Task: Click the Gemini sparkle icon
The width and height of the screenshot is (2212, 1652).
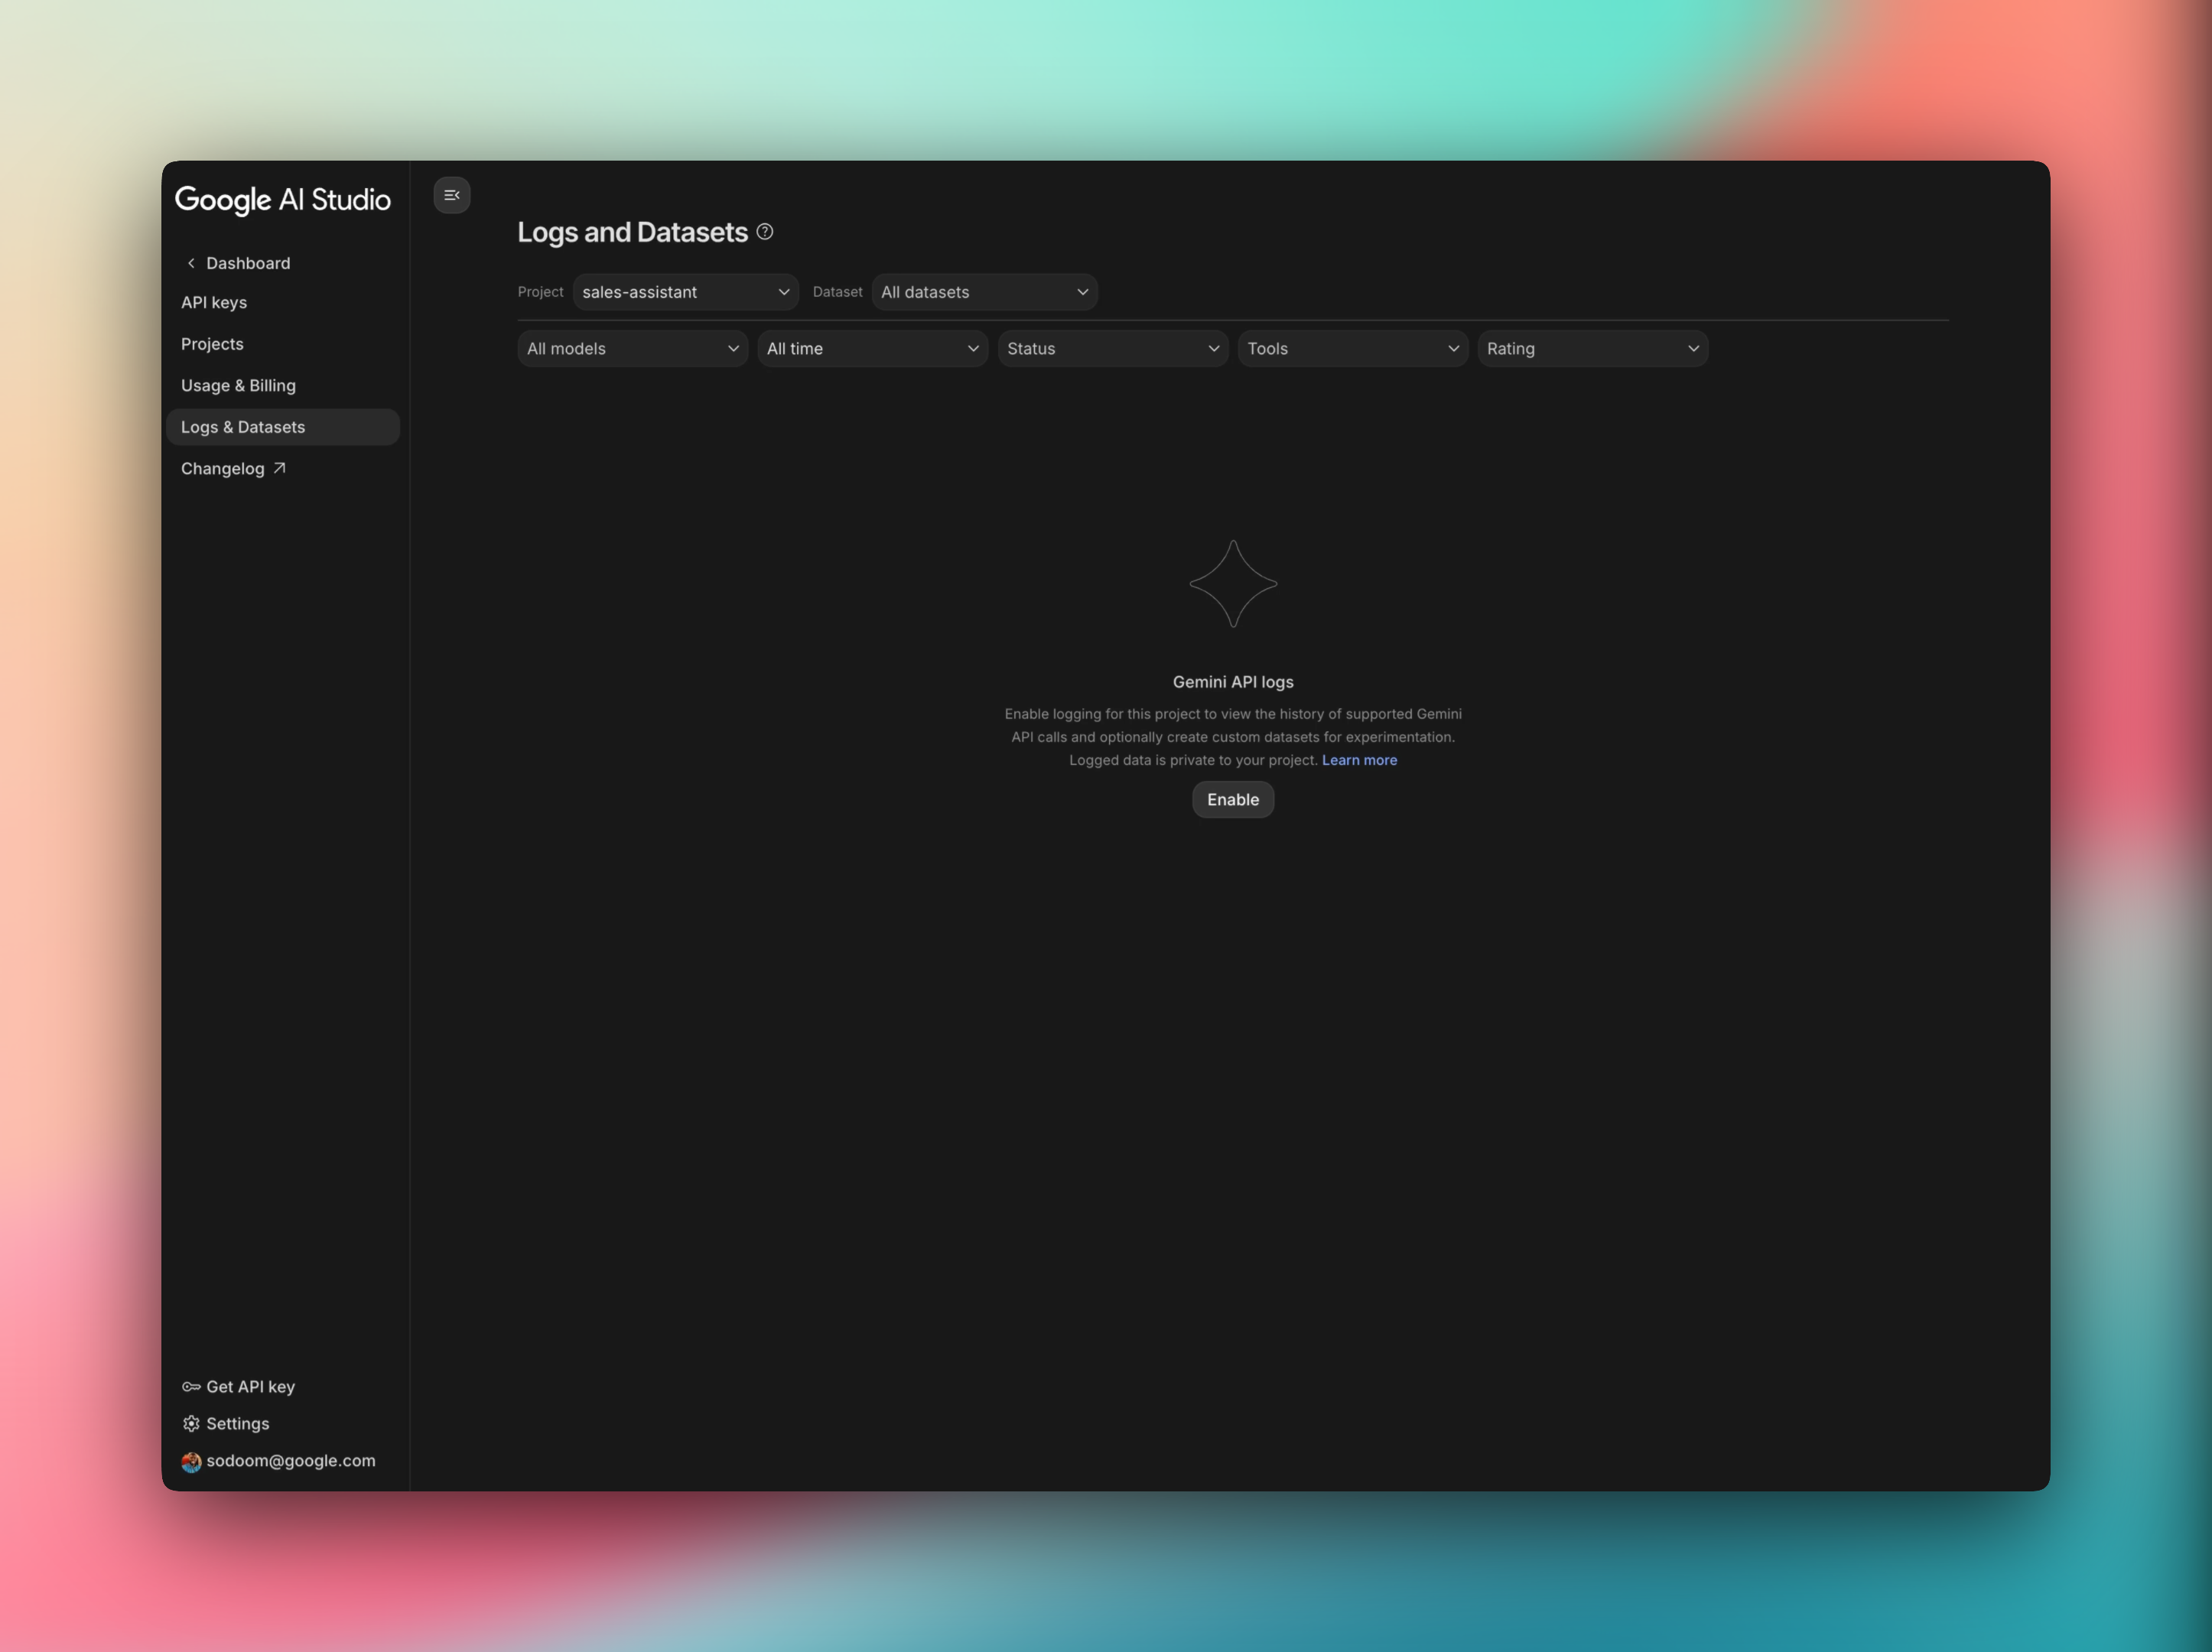Action: pyautogui.click(x=1232, y=584)
